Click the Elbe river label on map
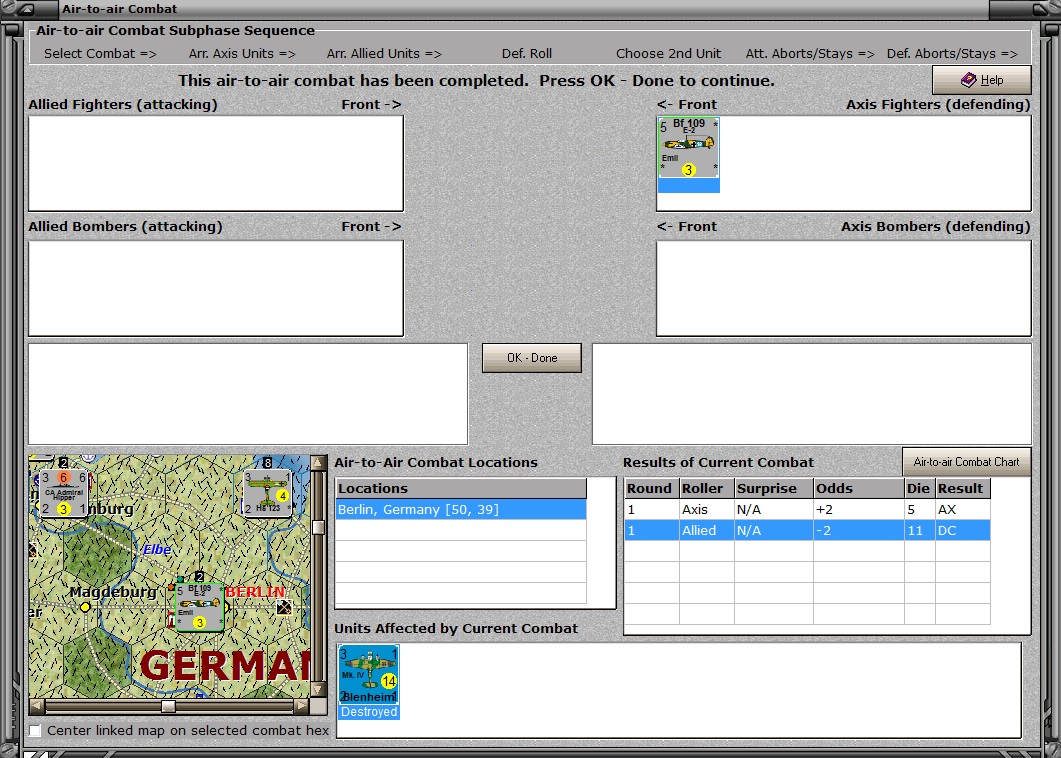The image size is (1061, 758). (157, 550)
